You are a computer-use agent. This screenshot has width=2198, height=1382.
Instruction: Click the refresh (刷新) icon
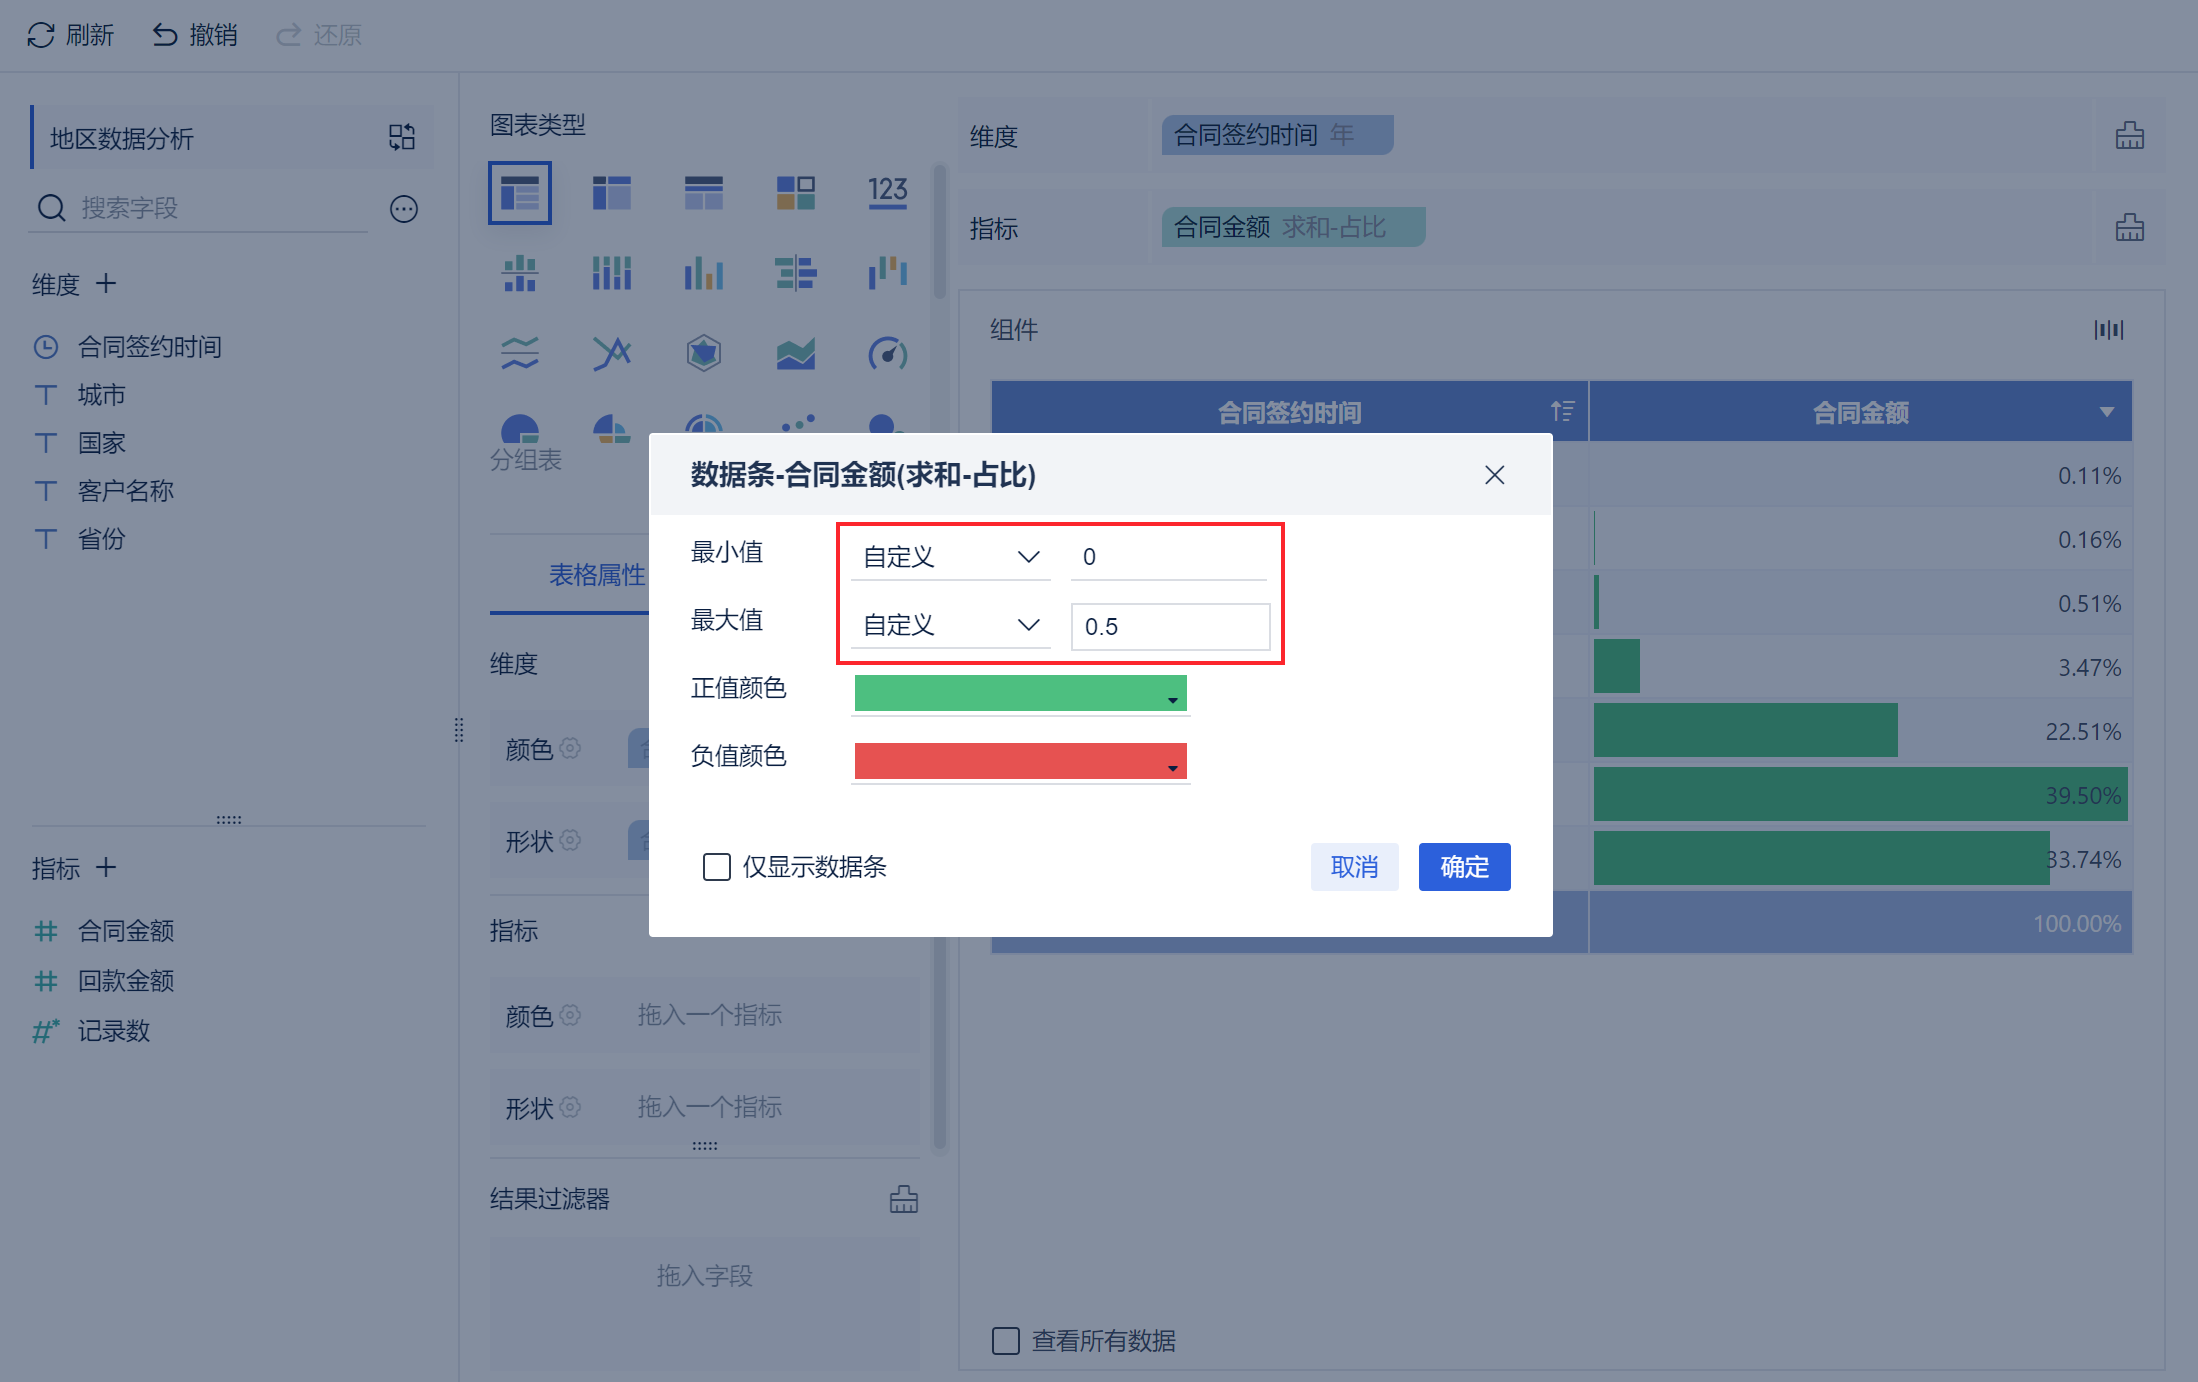tap(41, 36)
